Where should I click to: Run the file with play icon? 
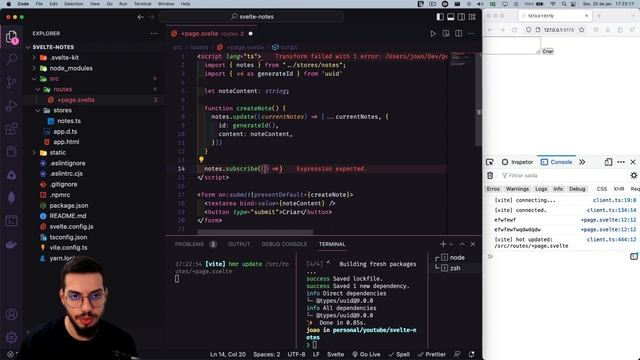pyautogui.click(x=433, y=33)
